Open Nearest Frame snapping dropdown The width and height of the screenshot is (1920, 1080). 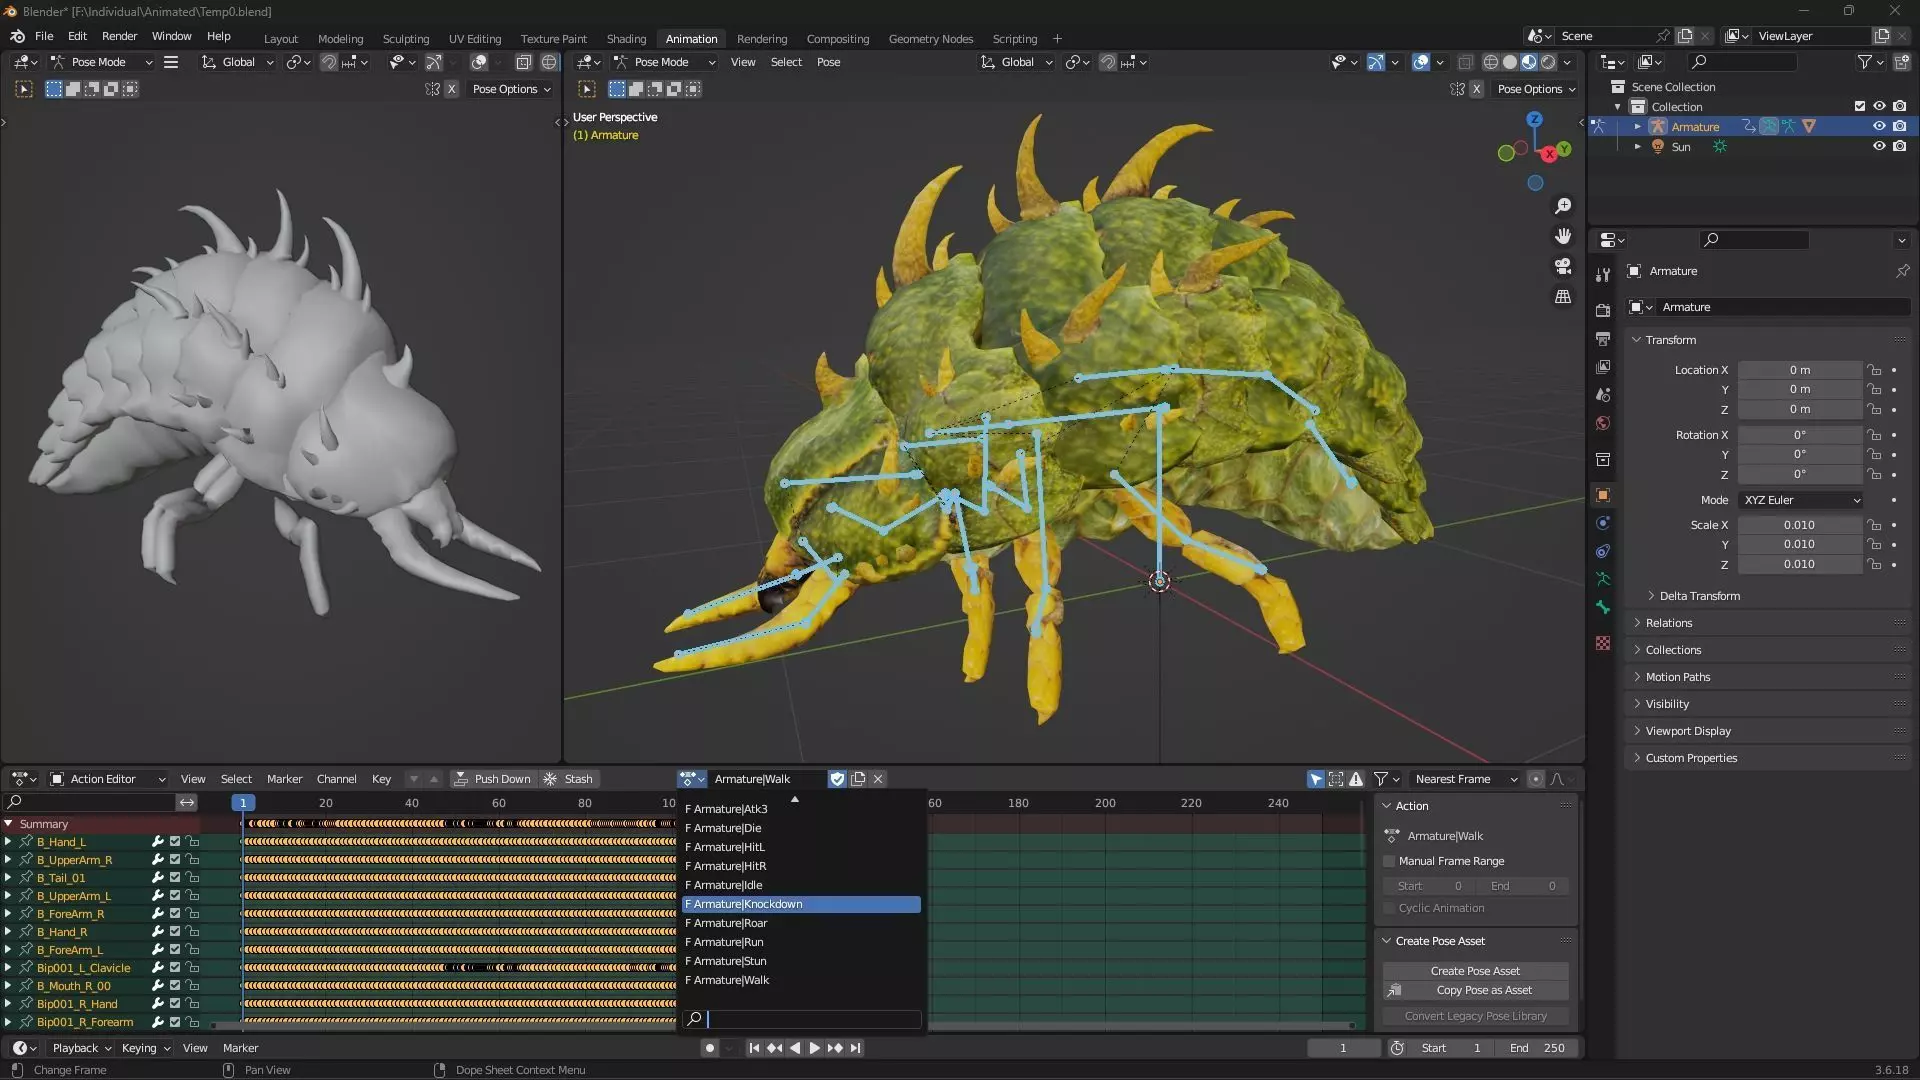pyautogui.click(x=1465, y=779)
